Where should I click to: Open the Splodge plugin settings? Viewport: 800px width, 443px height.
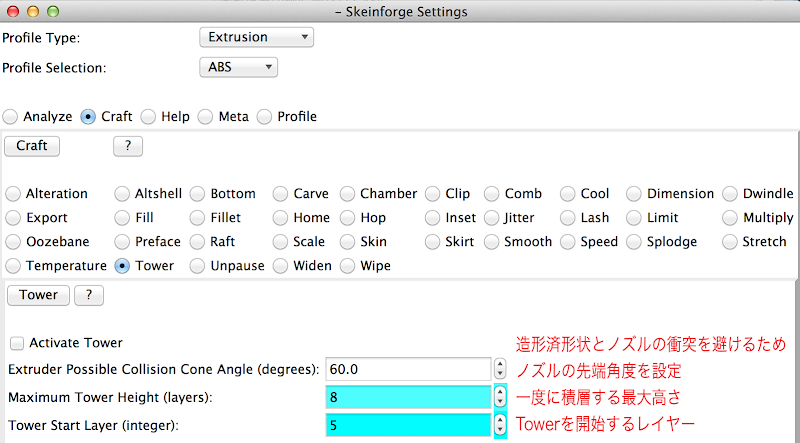coord(634,242)
